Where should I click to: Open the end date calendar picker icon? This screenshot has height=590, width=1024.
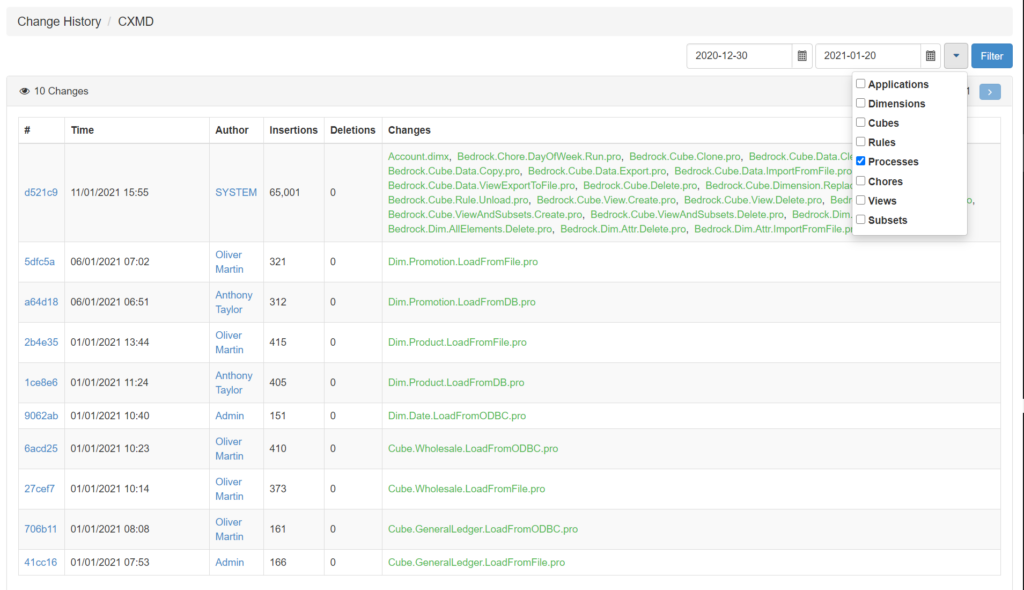coord(930,56)
